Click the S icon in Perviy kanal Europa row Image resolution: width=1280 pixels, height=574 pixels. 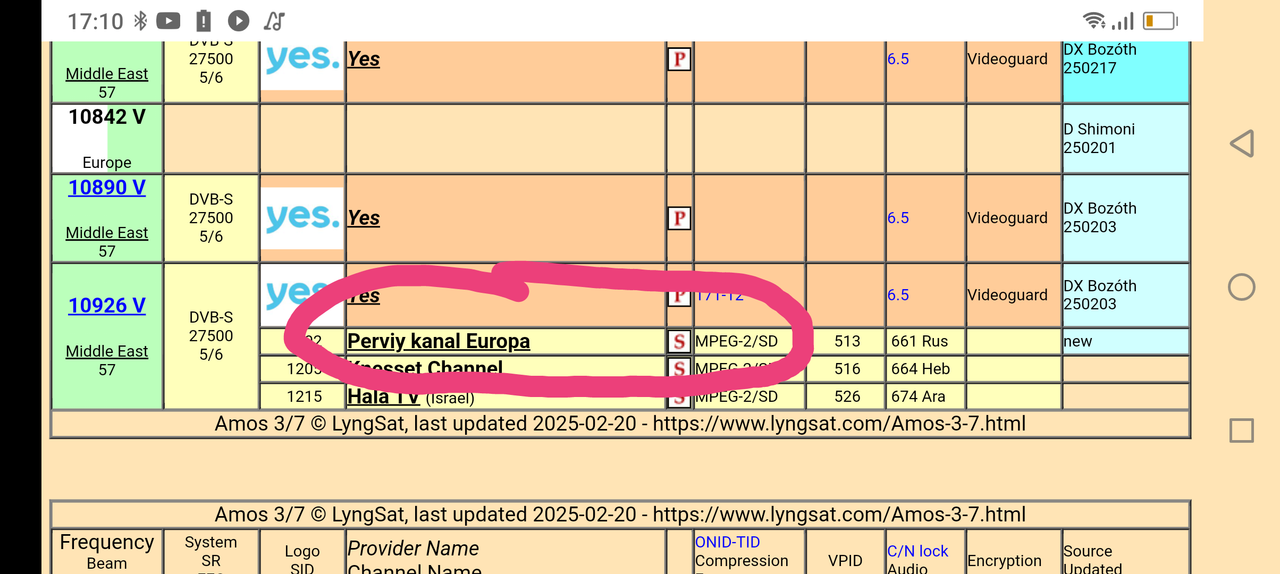point(679,342)
